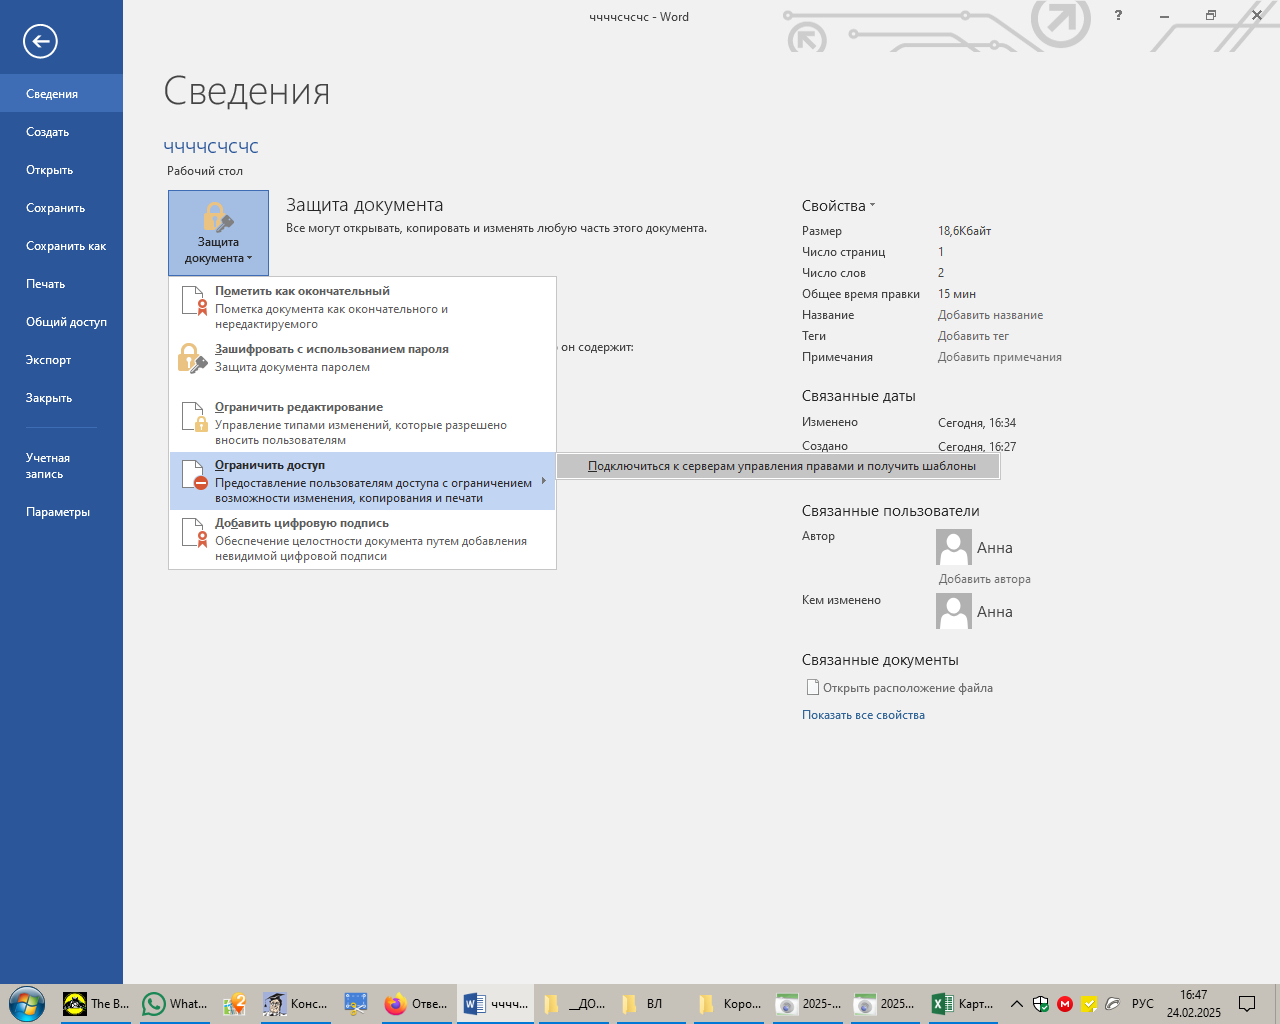Viewport: 1280px width, 1024px height.
Task: Click the restricted page icon beside Ограничить доступ
Action: tap(193, 475)
